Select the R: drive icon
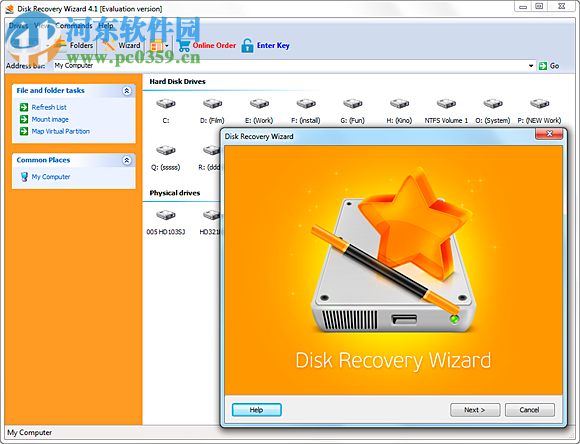 point(212,150)
